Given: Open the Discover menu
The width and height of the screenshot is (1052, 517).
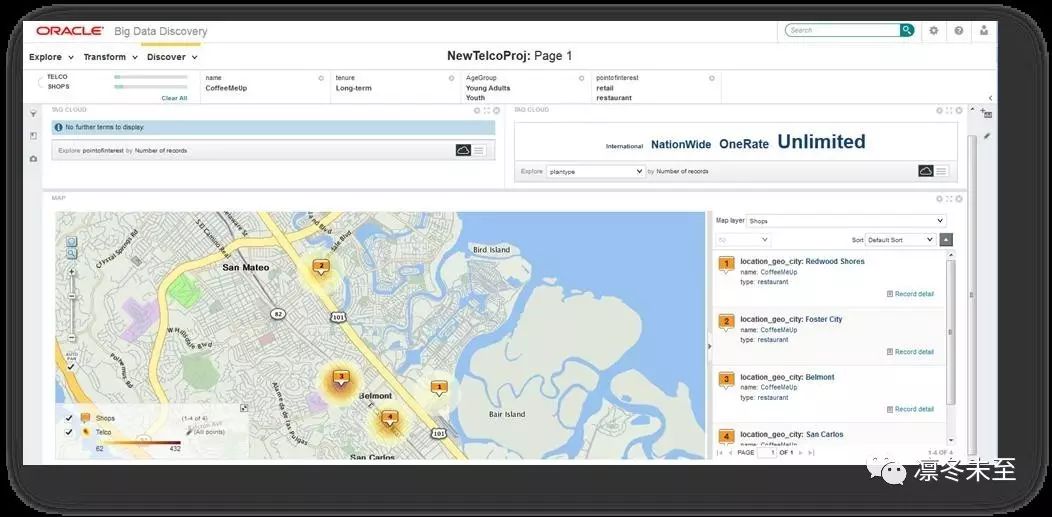Looking at the screenshot, I should click(x=172, y=57).
